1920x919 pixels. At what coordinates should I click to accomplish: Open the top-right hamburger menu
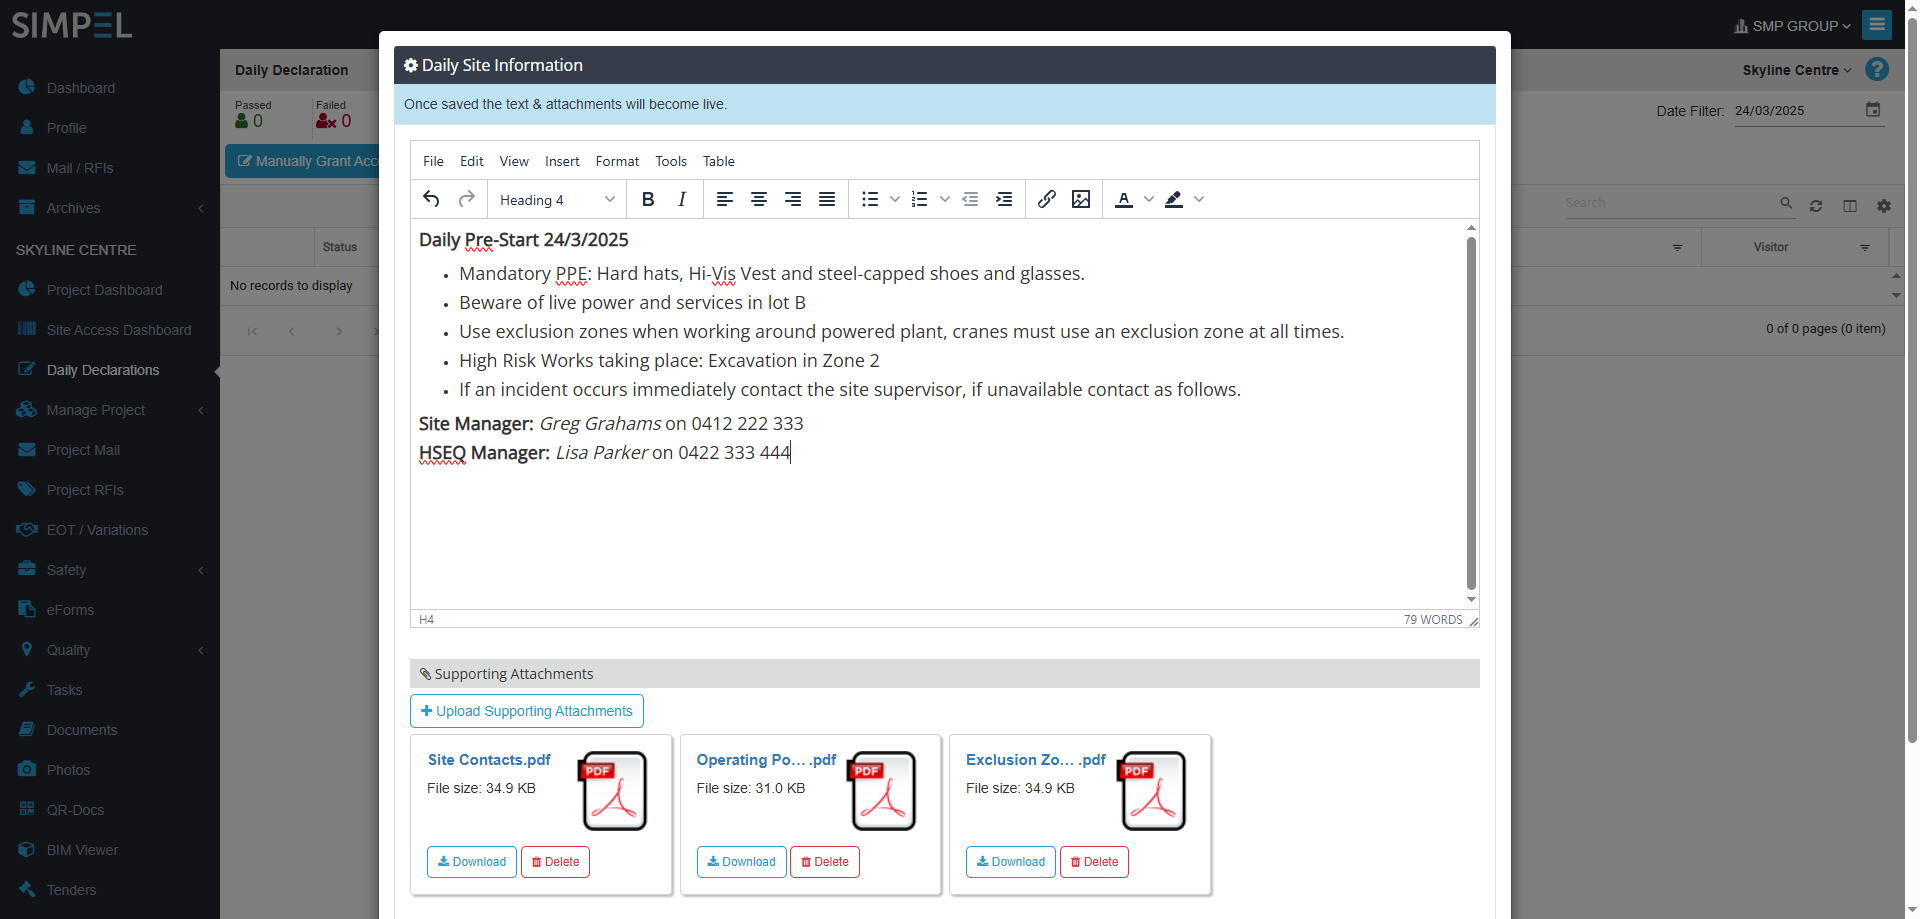[1877, 24]
